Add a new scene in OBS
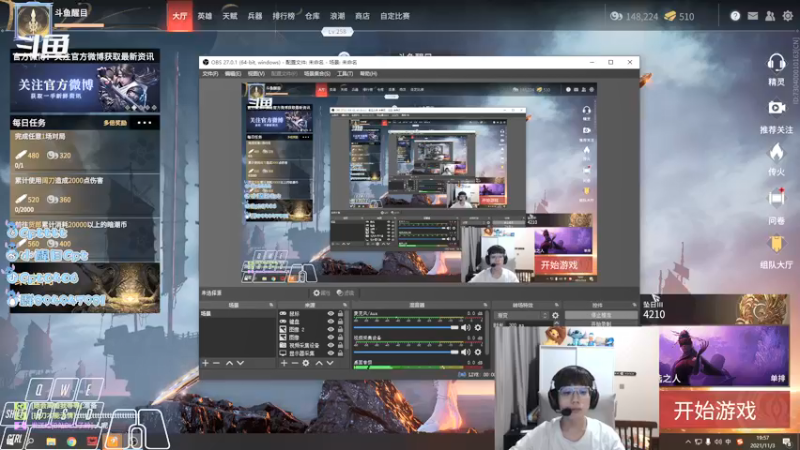 [x=206, y=363]
